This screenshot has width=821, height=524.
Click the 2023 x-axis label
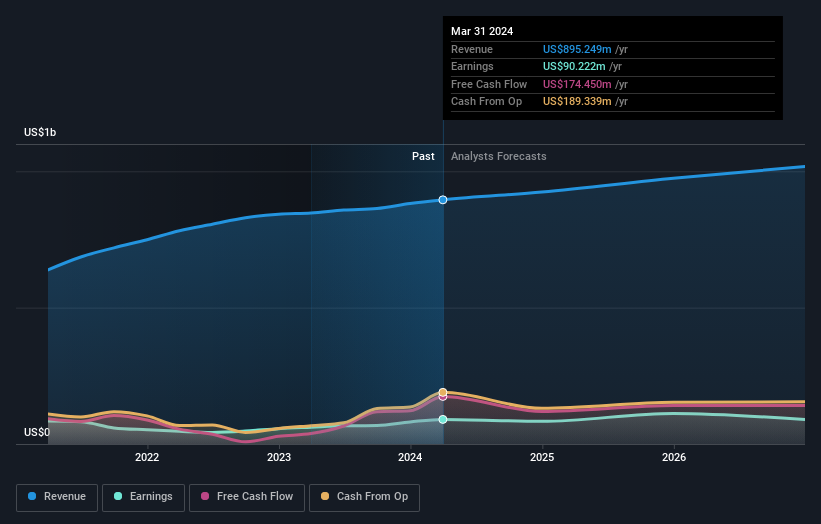point(279,458)
